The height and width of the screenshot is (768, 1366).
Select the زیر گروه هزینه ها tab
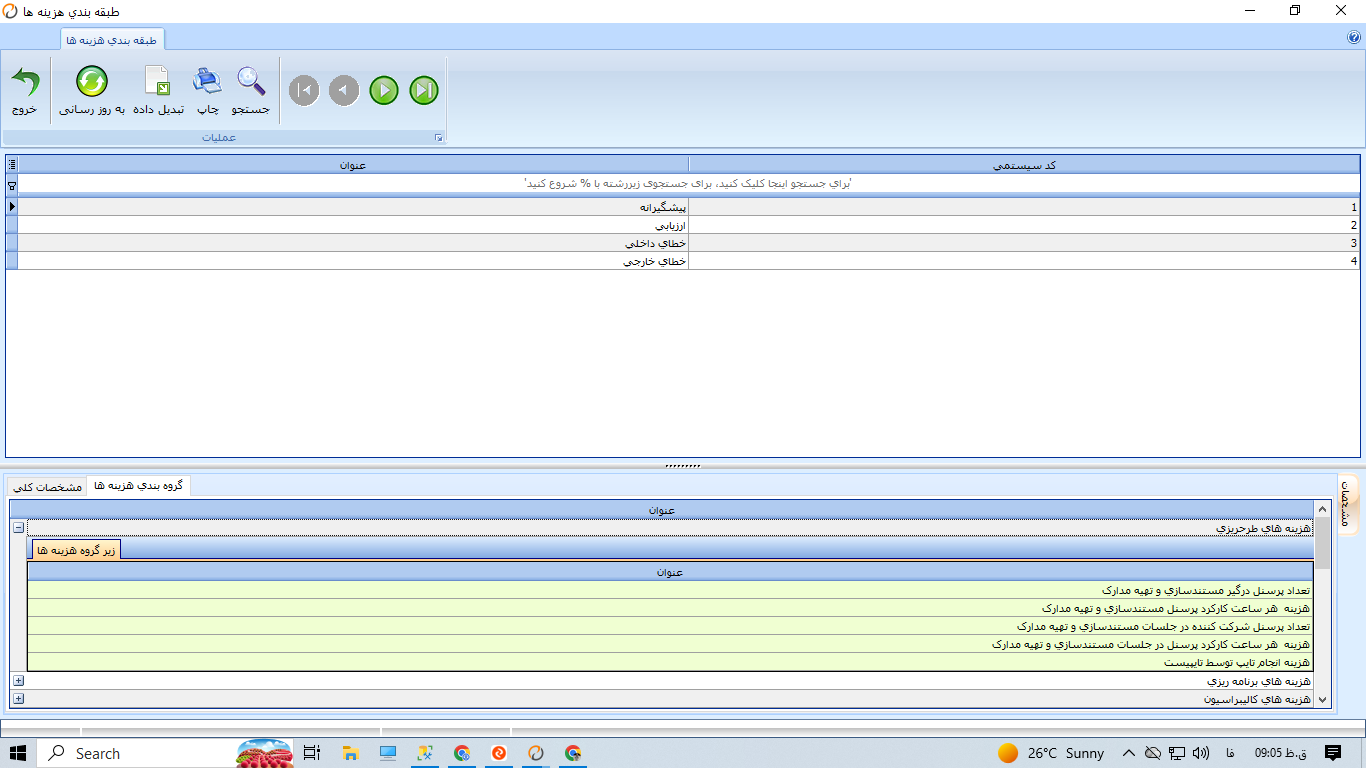[76, 550]
